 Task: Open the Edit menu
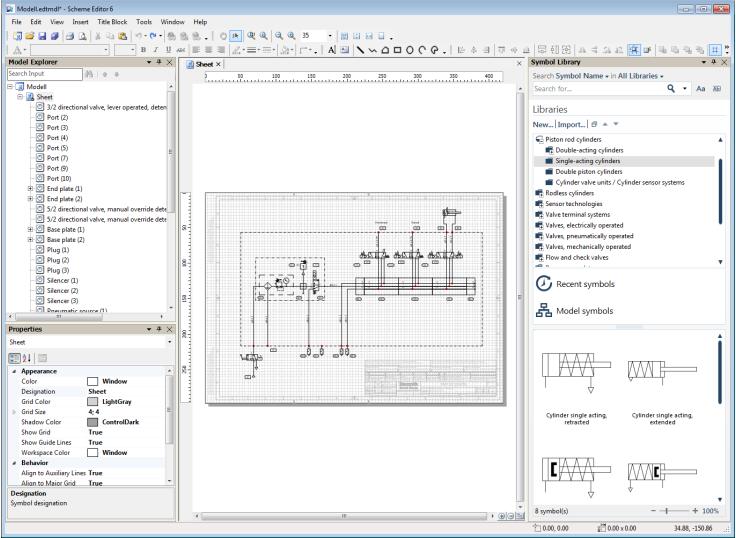tap(36, 22)
